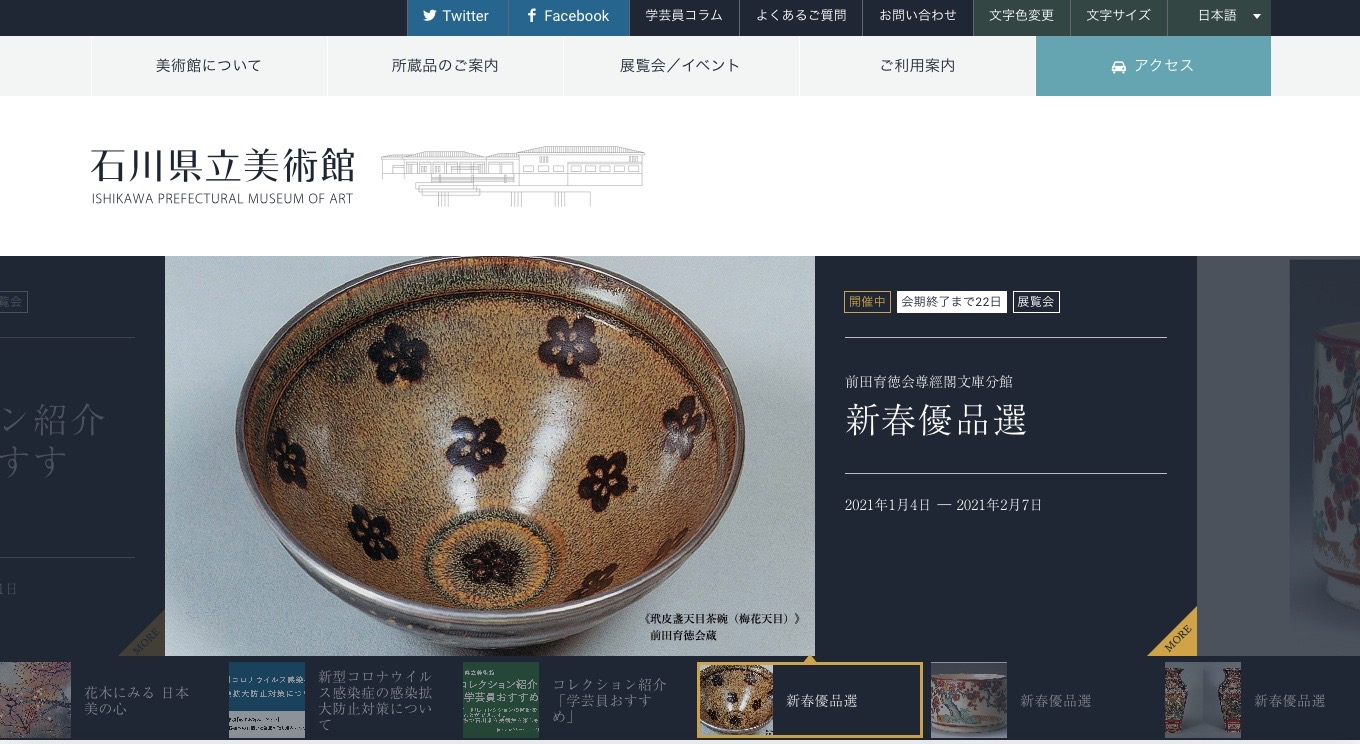Open the 日本語 language dropdown
1360x744 pixels.
coord(1229,16)
